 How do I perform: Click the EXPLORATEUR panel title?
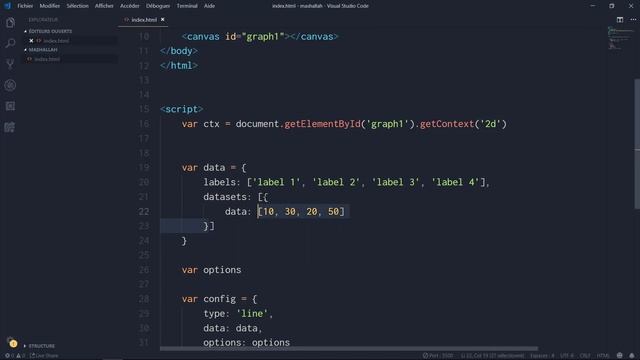pos(43,20)
